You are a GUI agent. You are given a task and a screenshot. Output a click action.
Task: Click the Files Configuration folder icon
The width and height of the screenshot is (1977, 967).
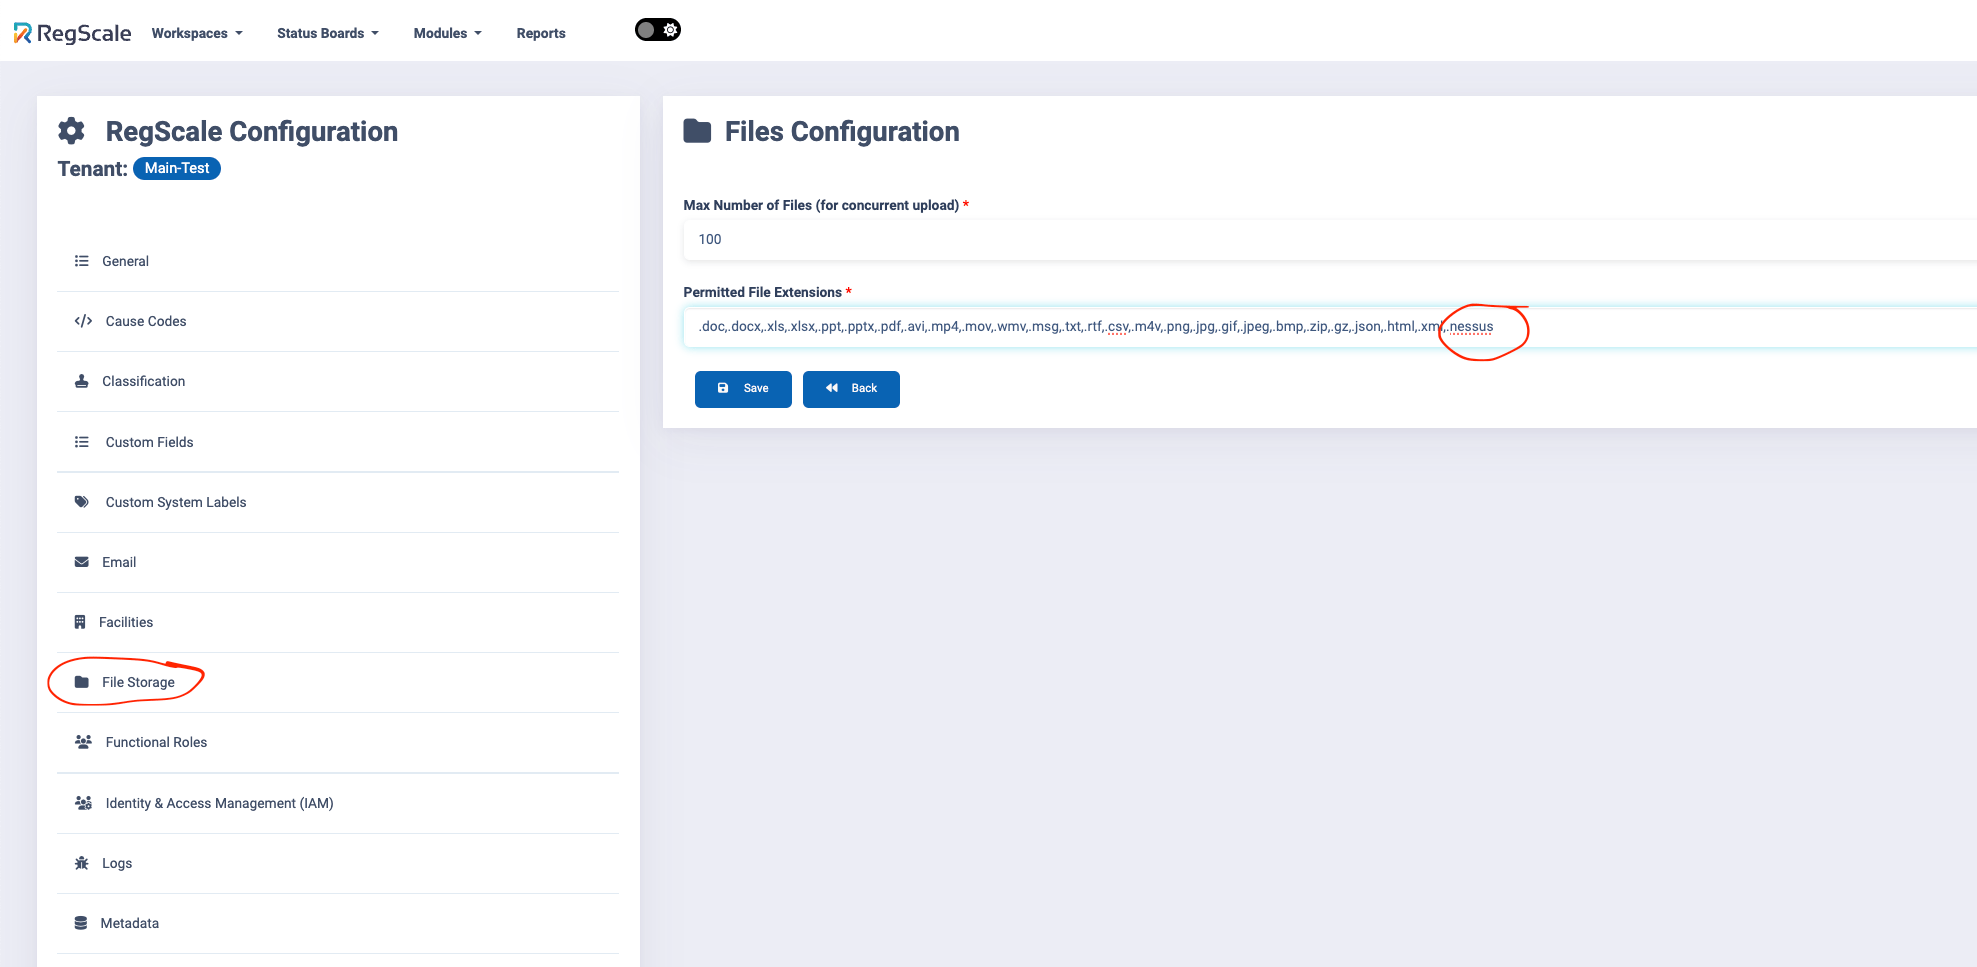(697, 131)
